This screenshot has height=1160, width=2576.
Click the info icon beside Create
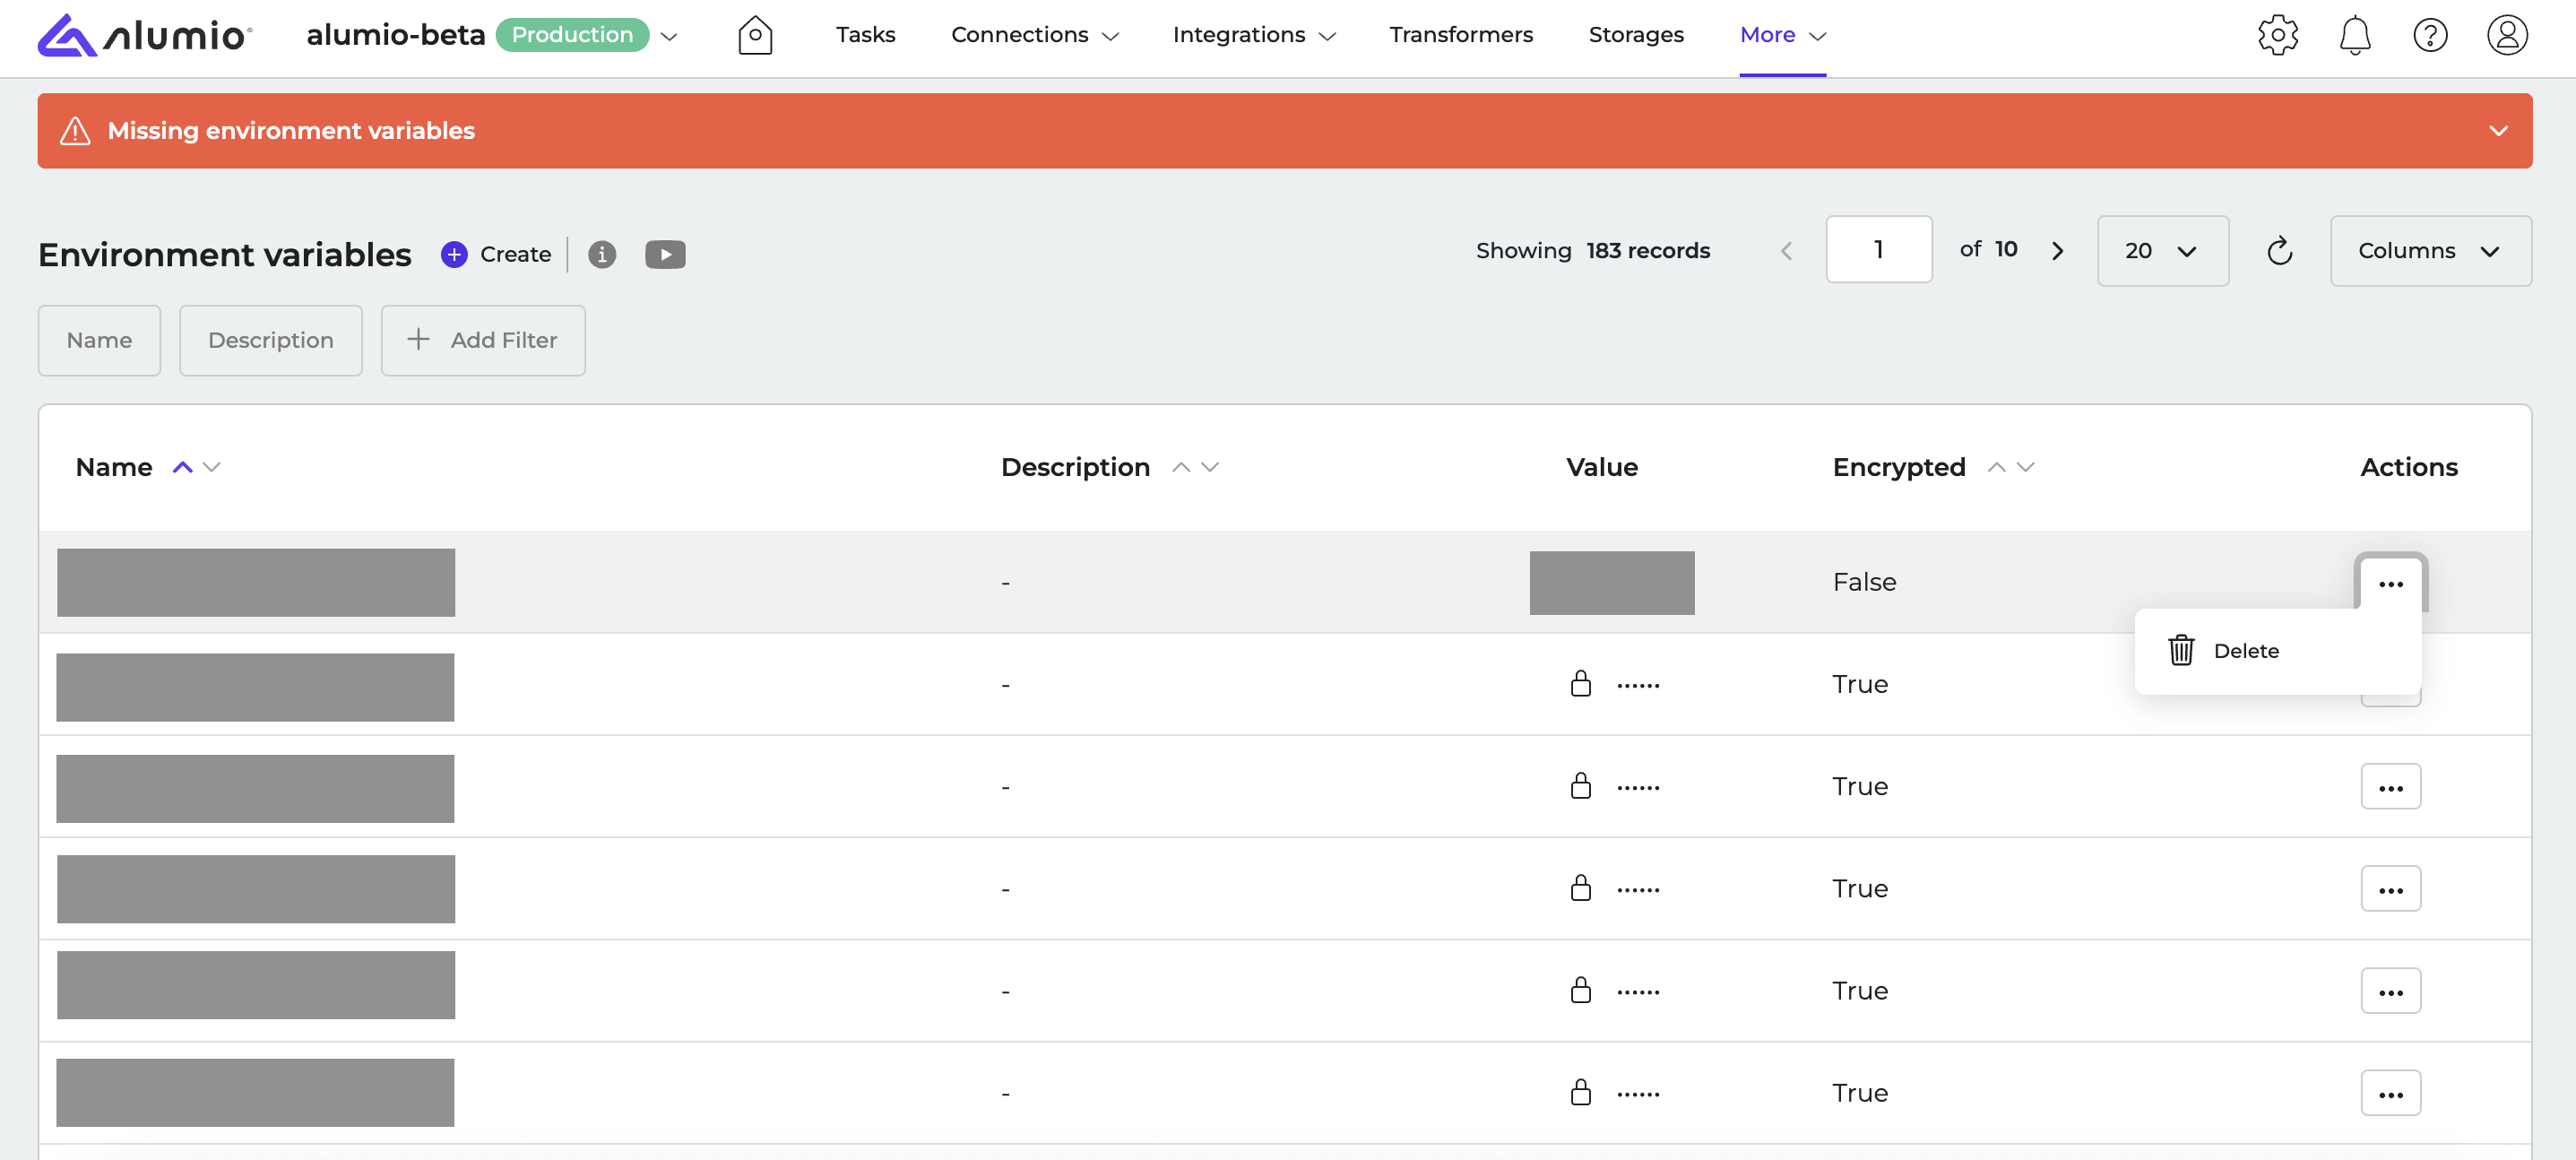pyautogui.click(x=601, y=255)
